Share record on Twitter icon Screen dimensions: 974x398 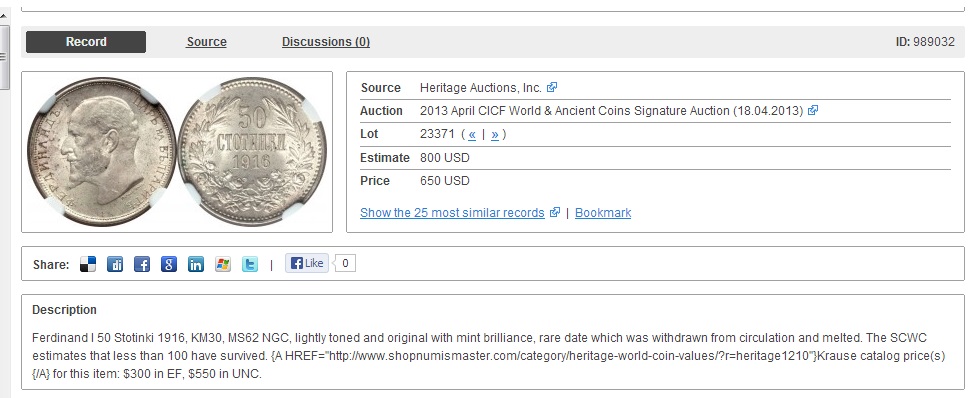[x=250, y=265]
